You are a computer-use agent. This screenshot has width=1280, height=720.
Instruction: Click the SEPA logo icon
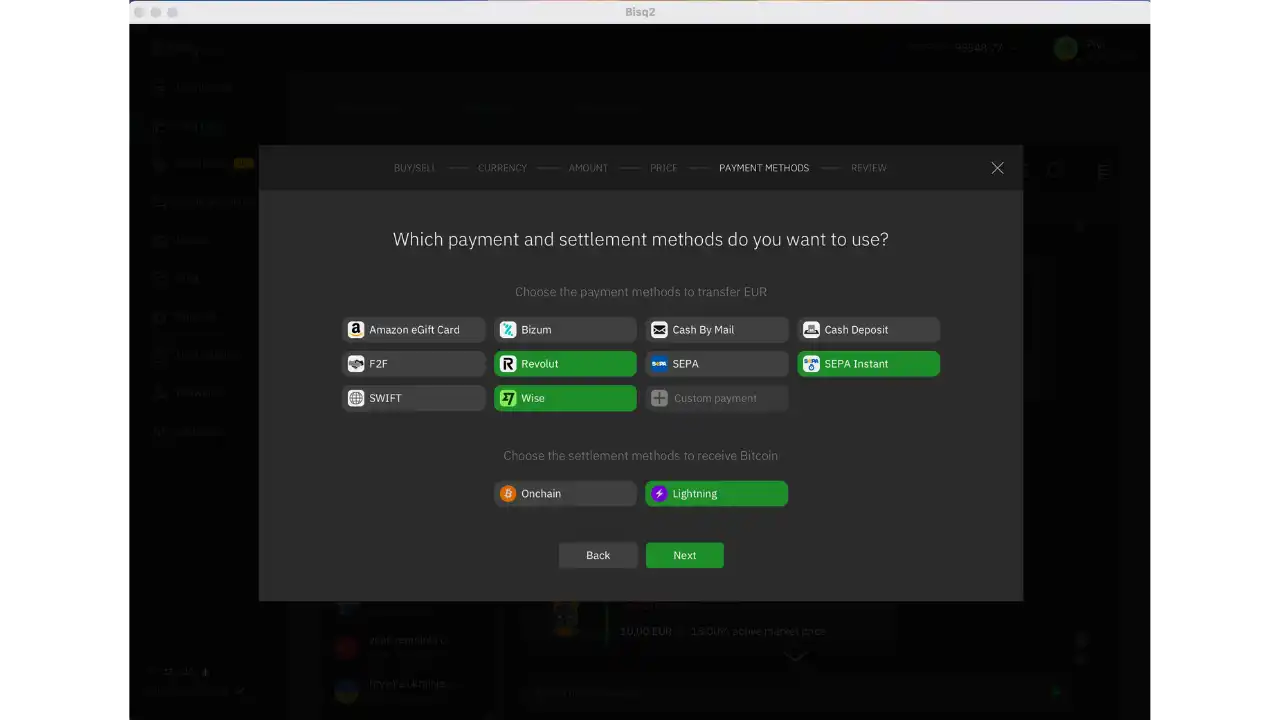tap(659, 364)
